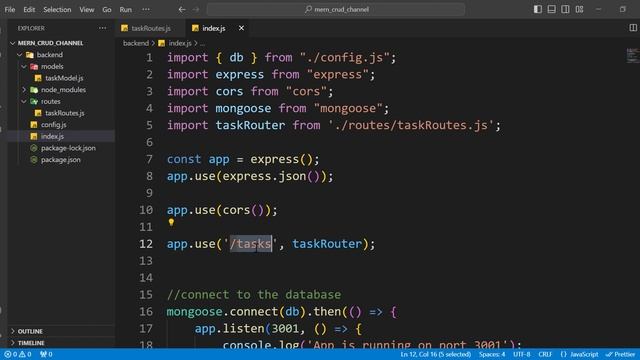Open the View menu
This screenshot has height=360, width=640.
click(x=87, y=9)
